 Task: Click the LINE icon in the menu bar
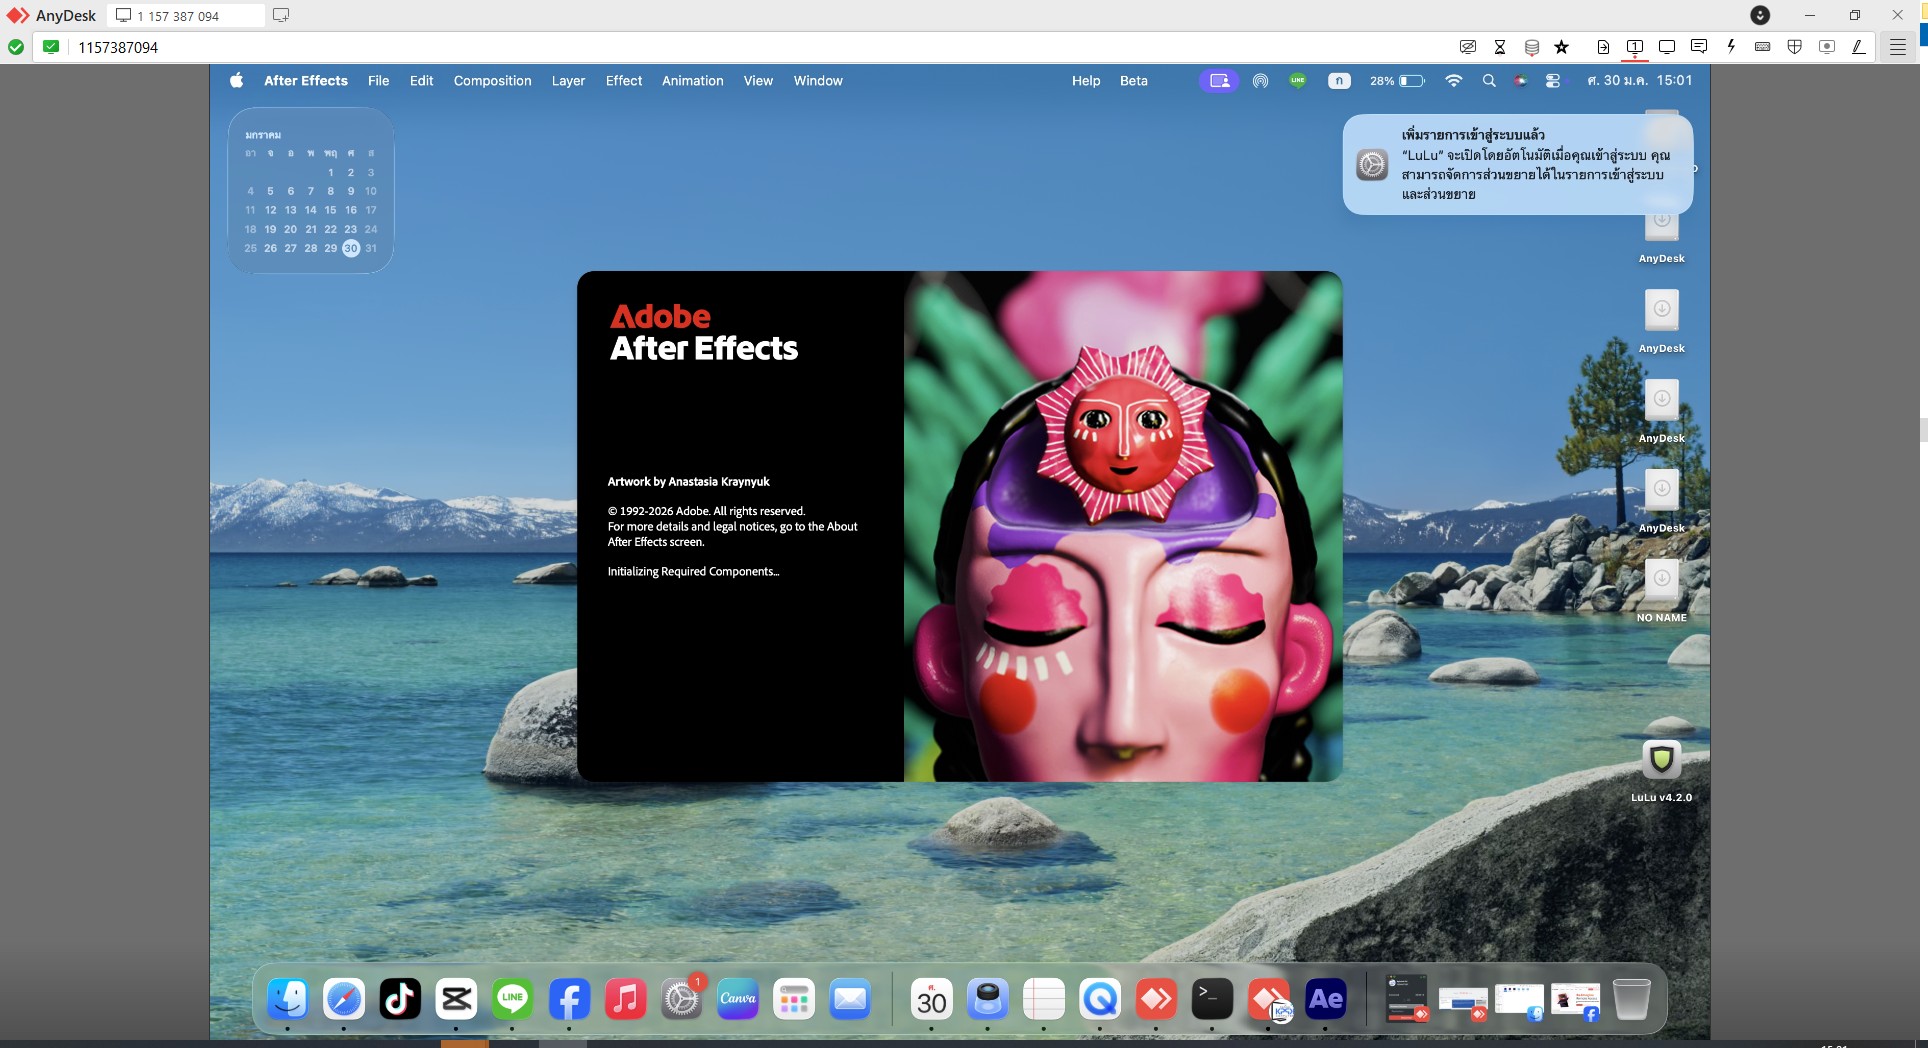tap(1298, 81)
